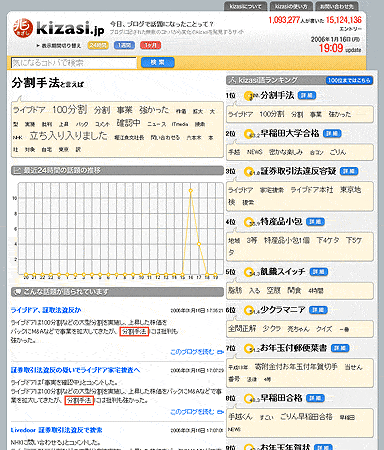This screenshot has height=450, width=384.
Task: Open 詳細 for 証券取引法違反容疑
Action: (x=349, y=171)
